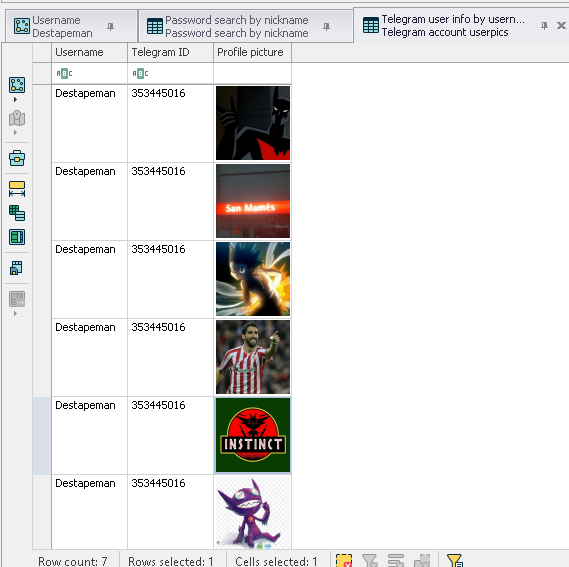Select the San Mamés sign profile picture
The width and height of the screenshot is (569, 567).
click(x=253, y=201)
